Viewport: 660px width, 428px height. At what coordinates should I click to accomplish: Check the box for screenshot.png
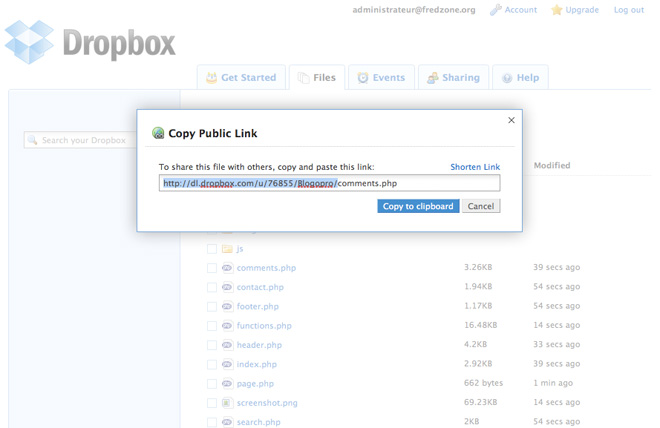pos(212,403)
